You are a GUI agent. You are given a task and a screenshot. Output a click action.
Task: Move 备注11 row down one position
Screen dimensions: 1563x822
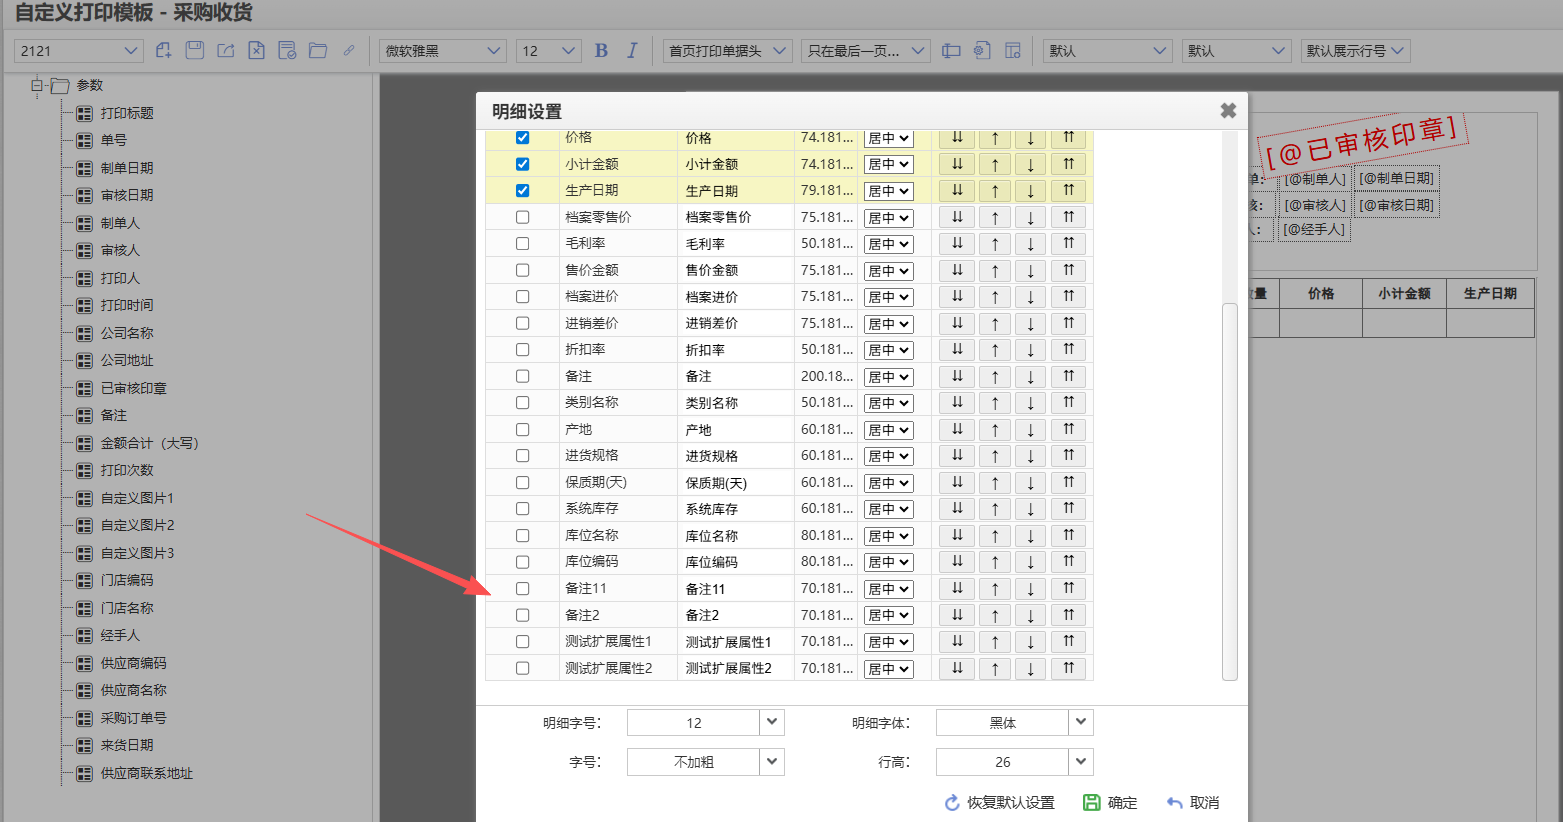[1030, 589]
